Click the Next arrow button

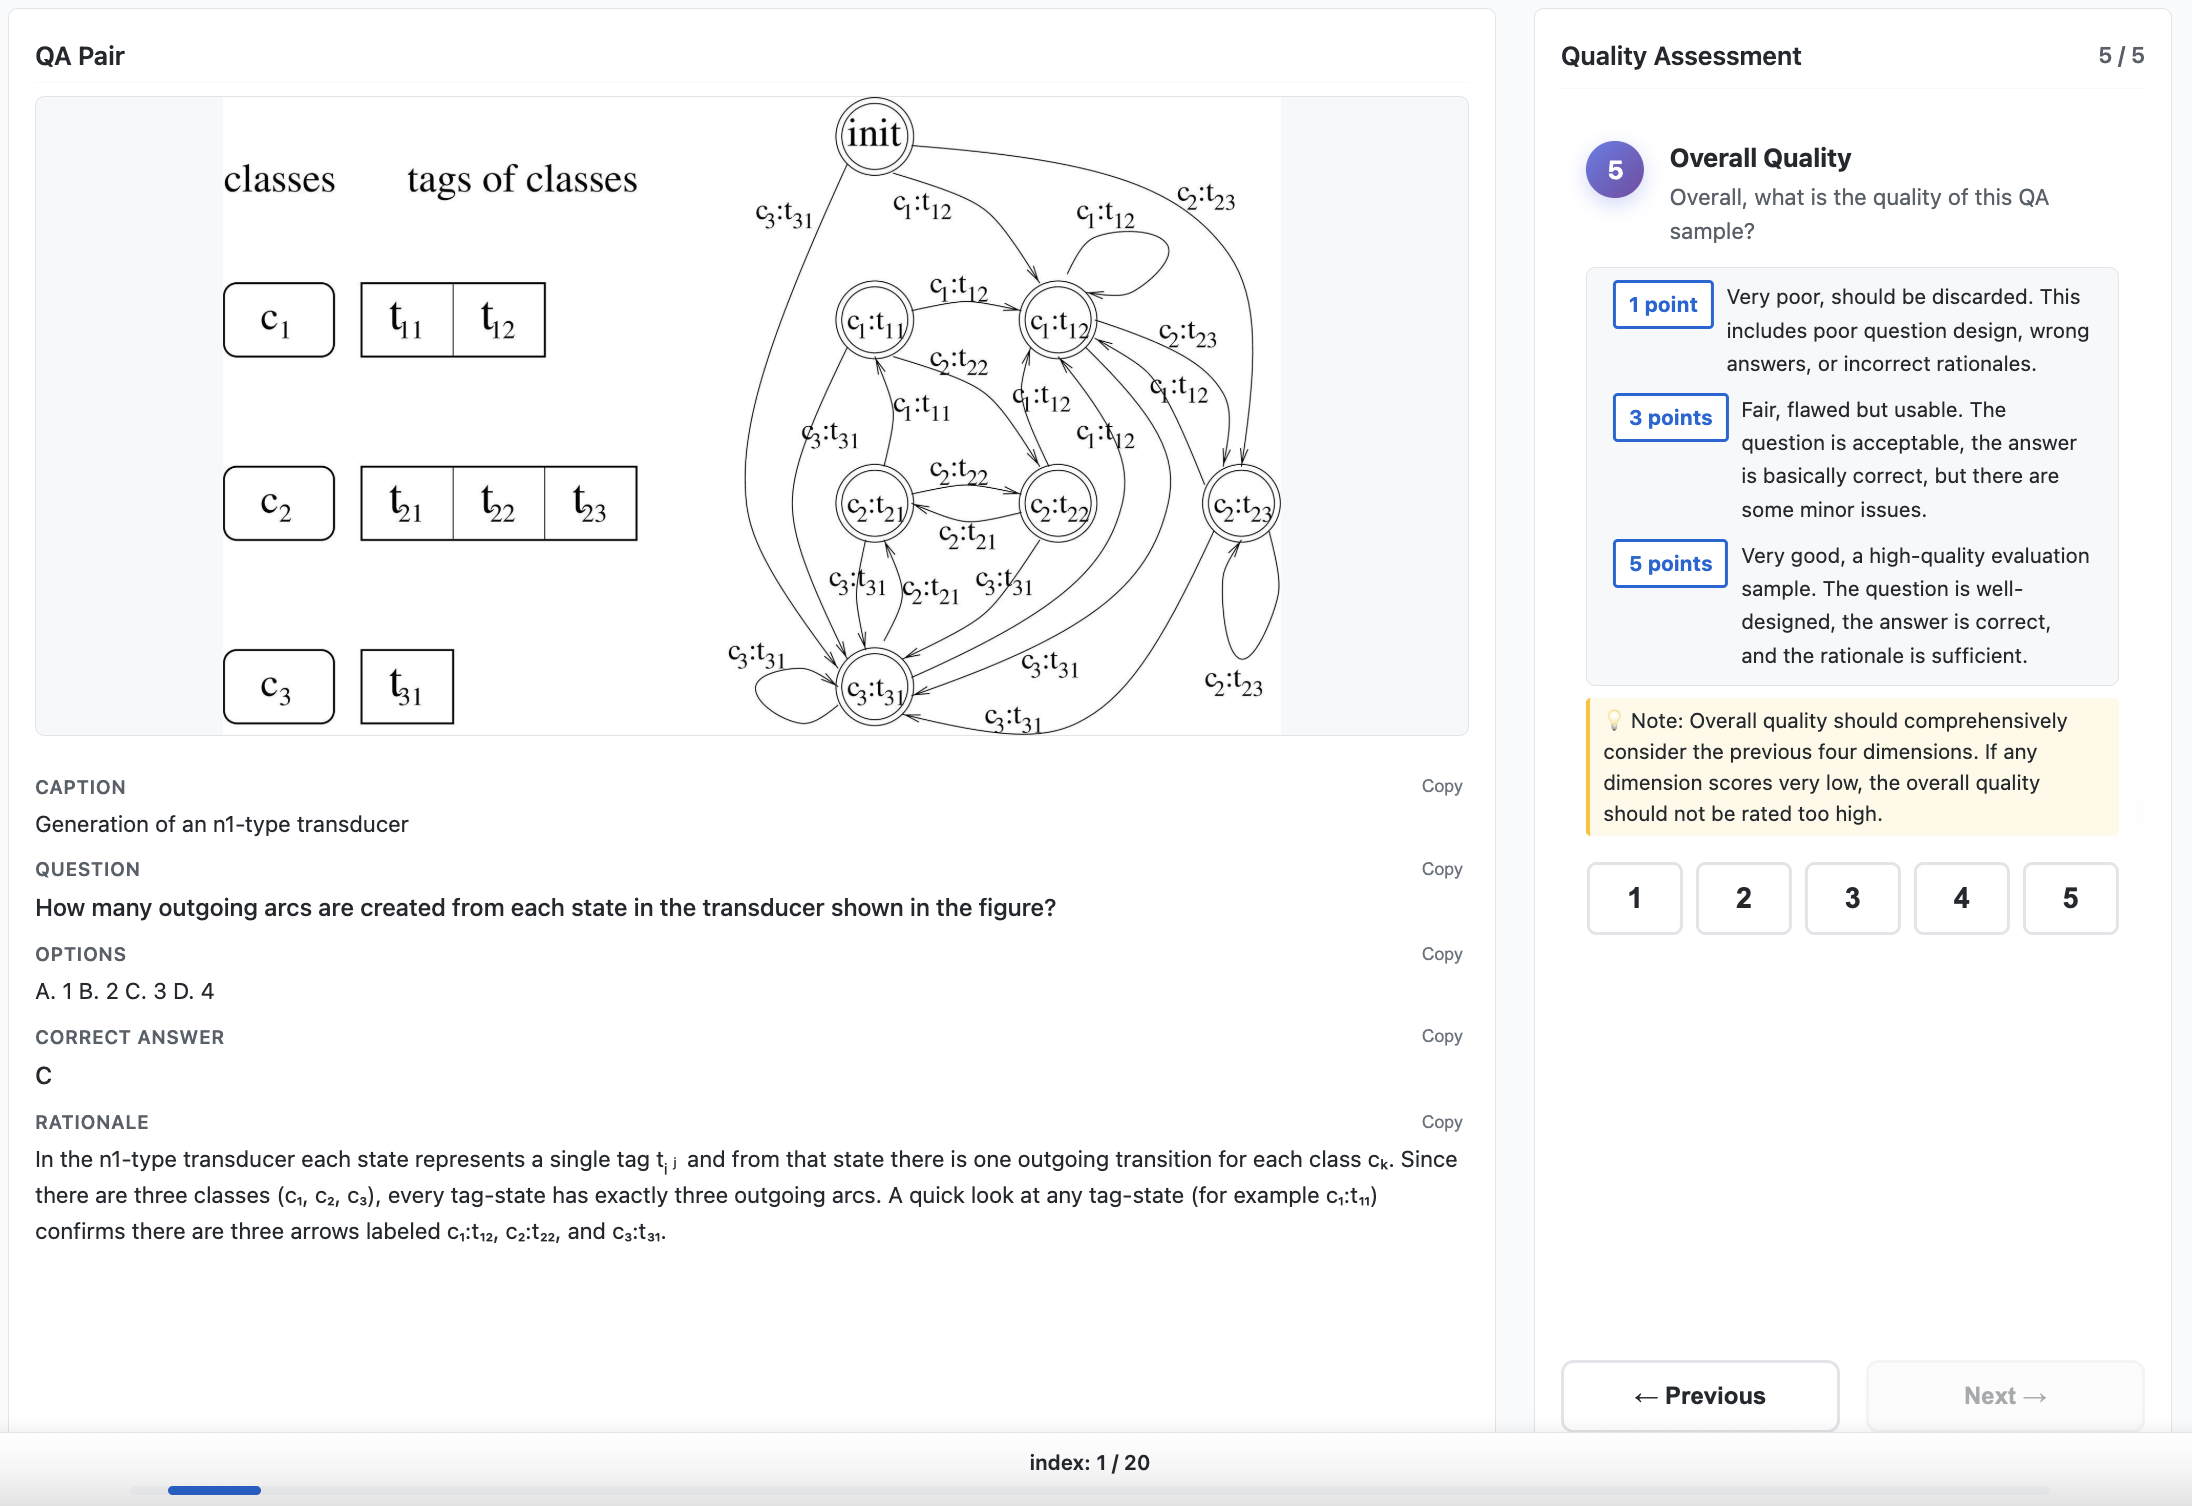(2004, 1395)
